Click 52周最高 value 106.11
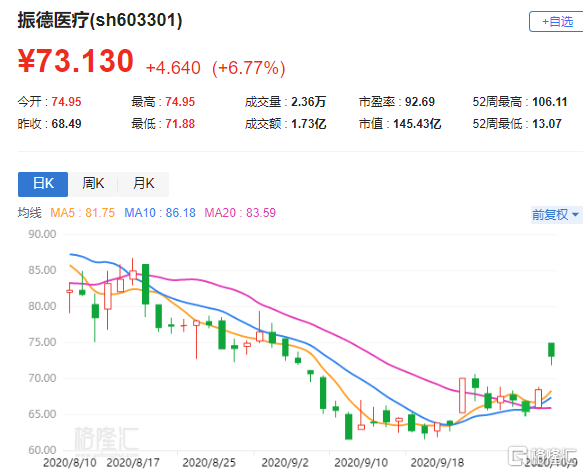The width and height of the screenshot is (583, 473). [550, 102]
